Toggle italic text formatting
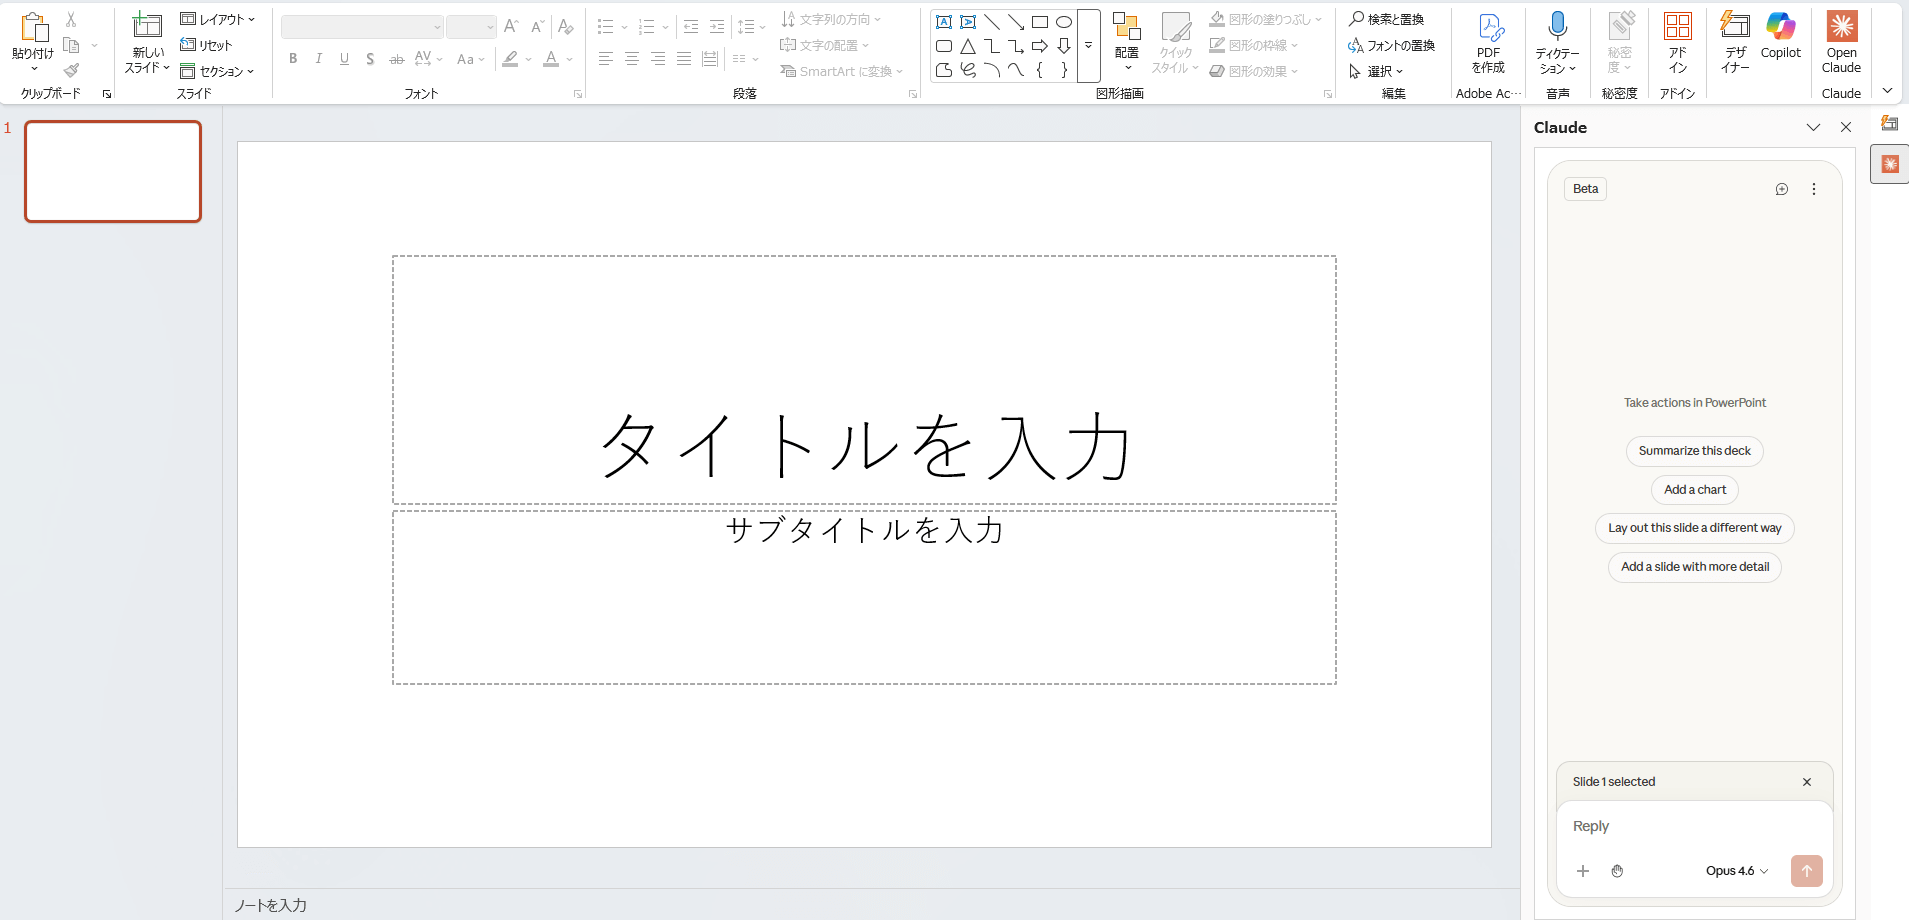Image resolution: width=1909 pixels, height=920 pixels. point(319,59)
